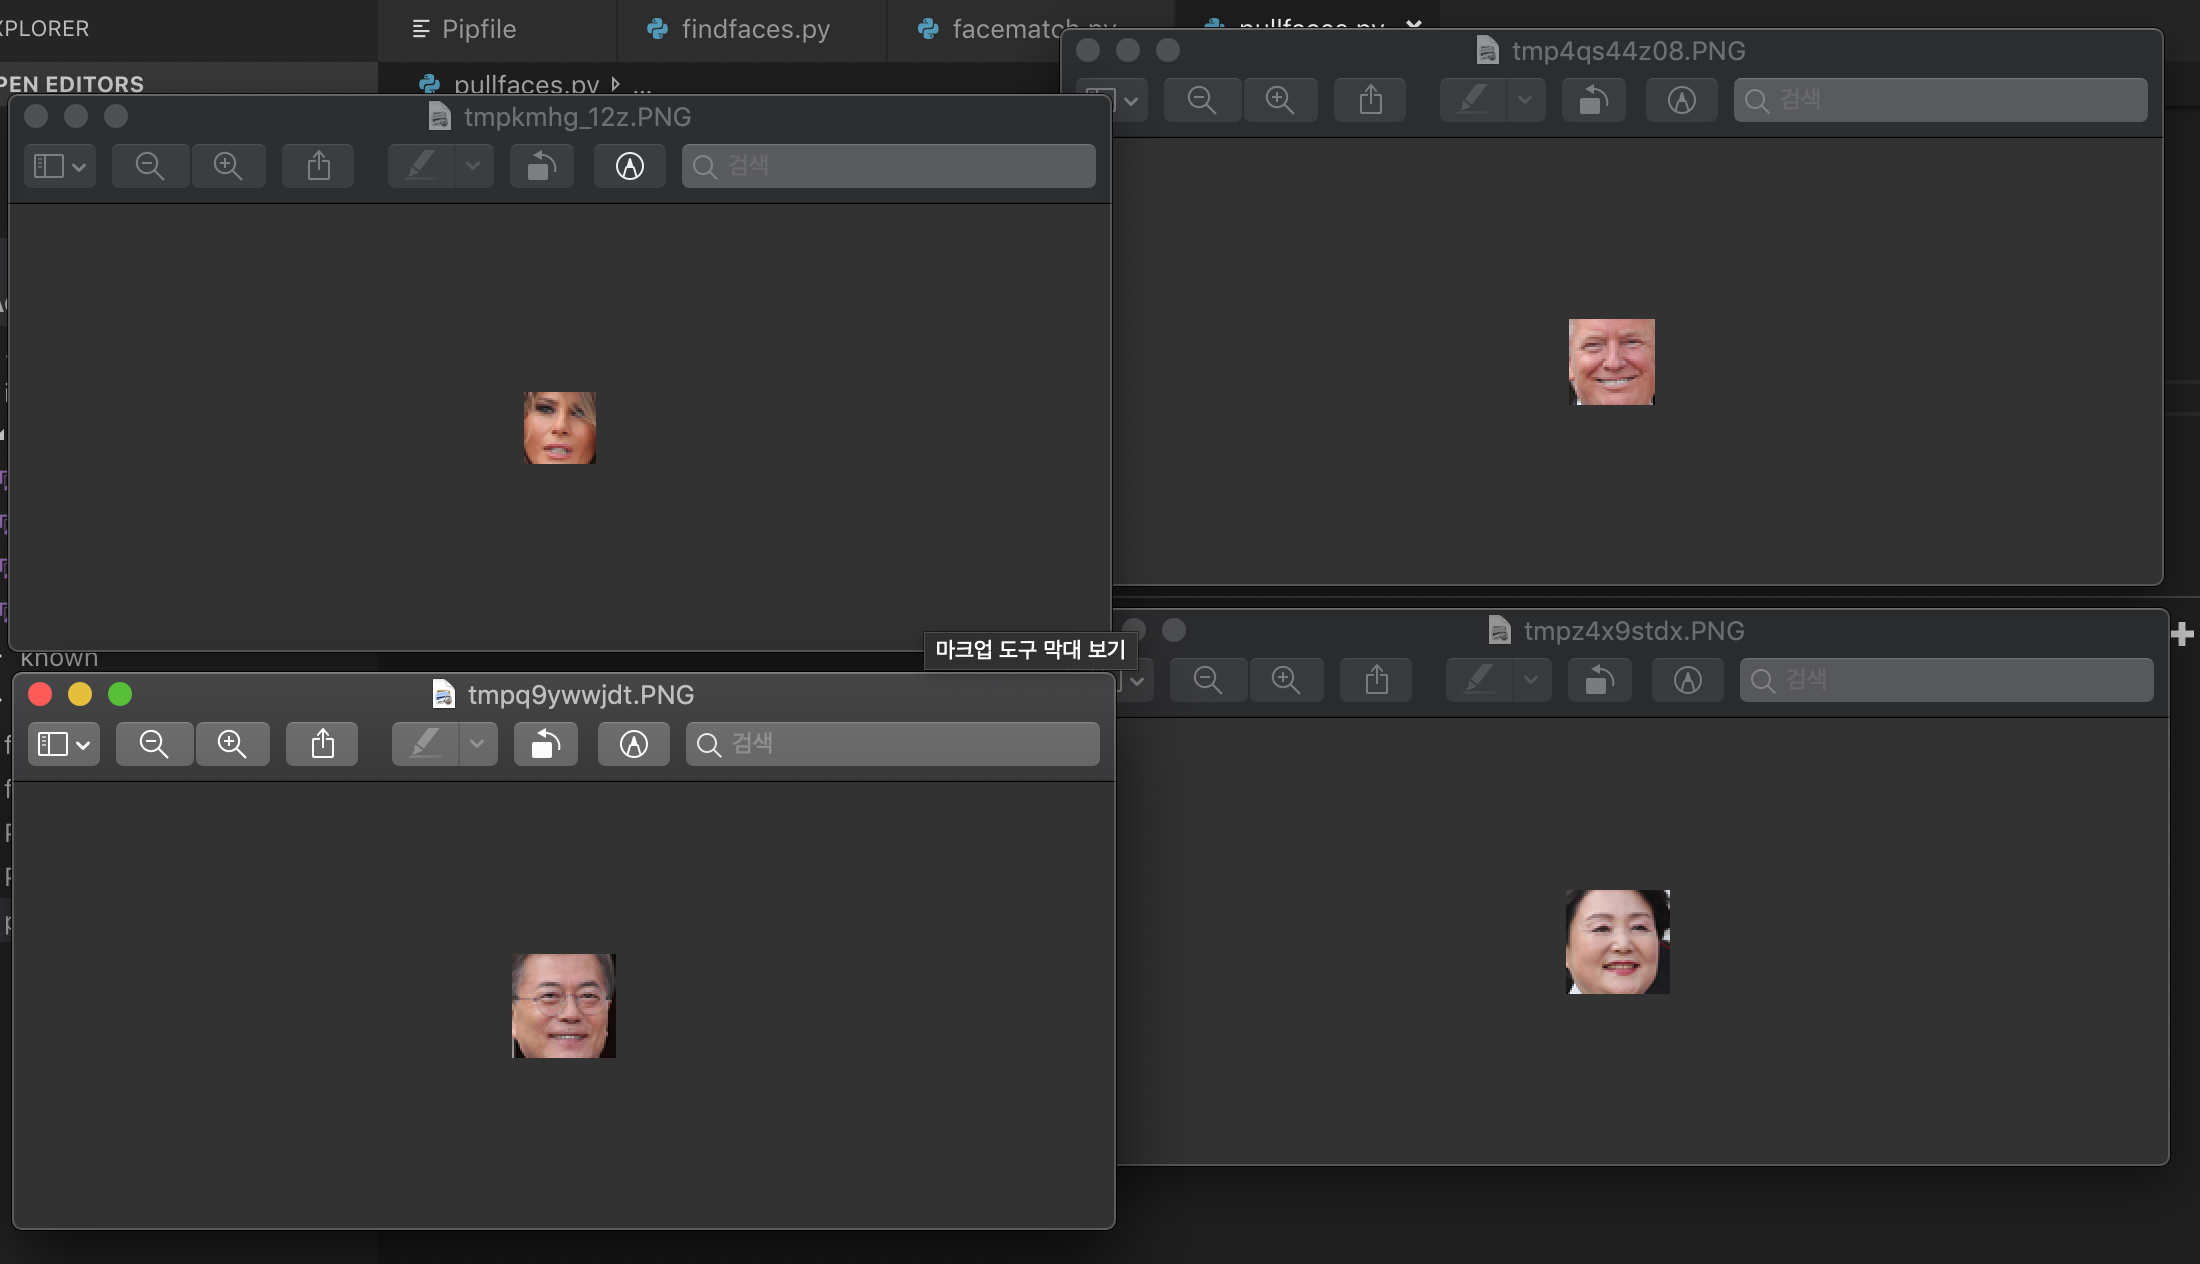This screenshot has height=1264, width=2200.
Task: Show markup toolbar in tmpq9ywwjdt.PNG window
Action: pos(633,744)
